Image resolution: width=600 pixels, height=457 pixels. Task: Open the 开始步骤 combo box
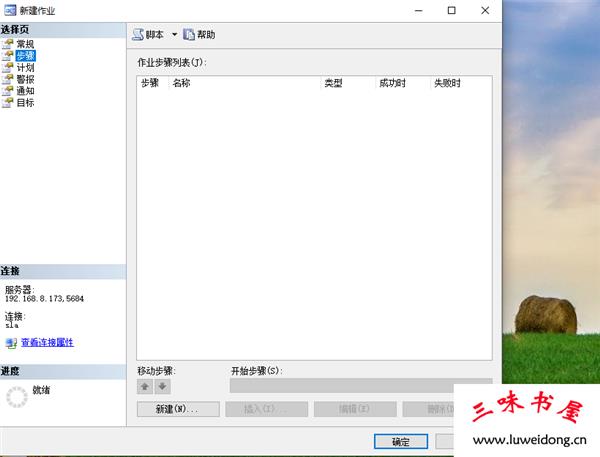tap(360, 385)
